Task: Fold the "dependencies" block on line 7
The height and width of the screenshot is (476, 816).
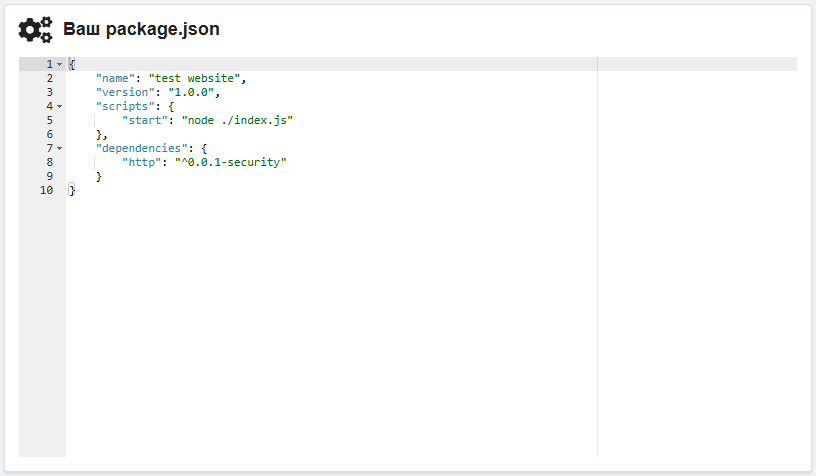Action: click(x=60, y=148)
